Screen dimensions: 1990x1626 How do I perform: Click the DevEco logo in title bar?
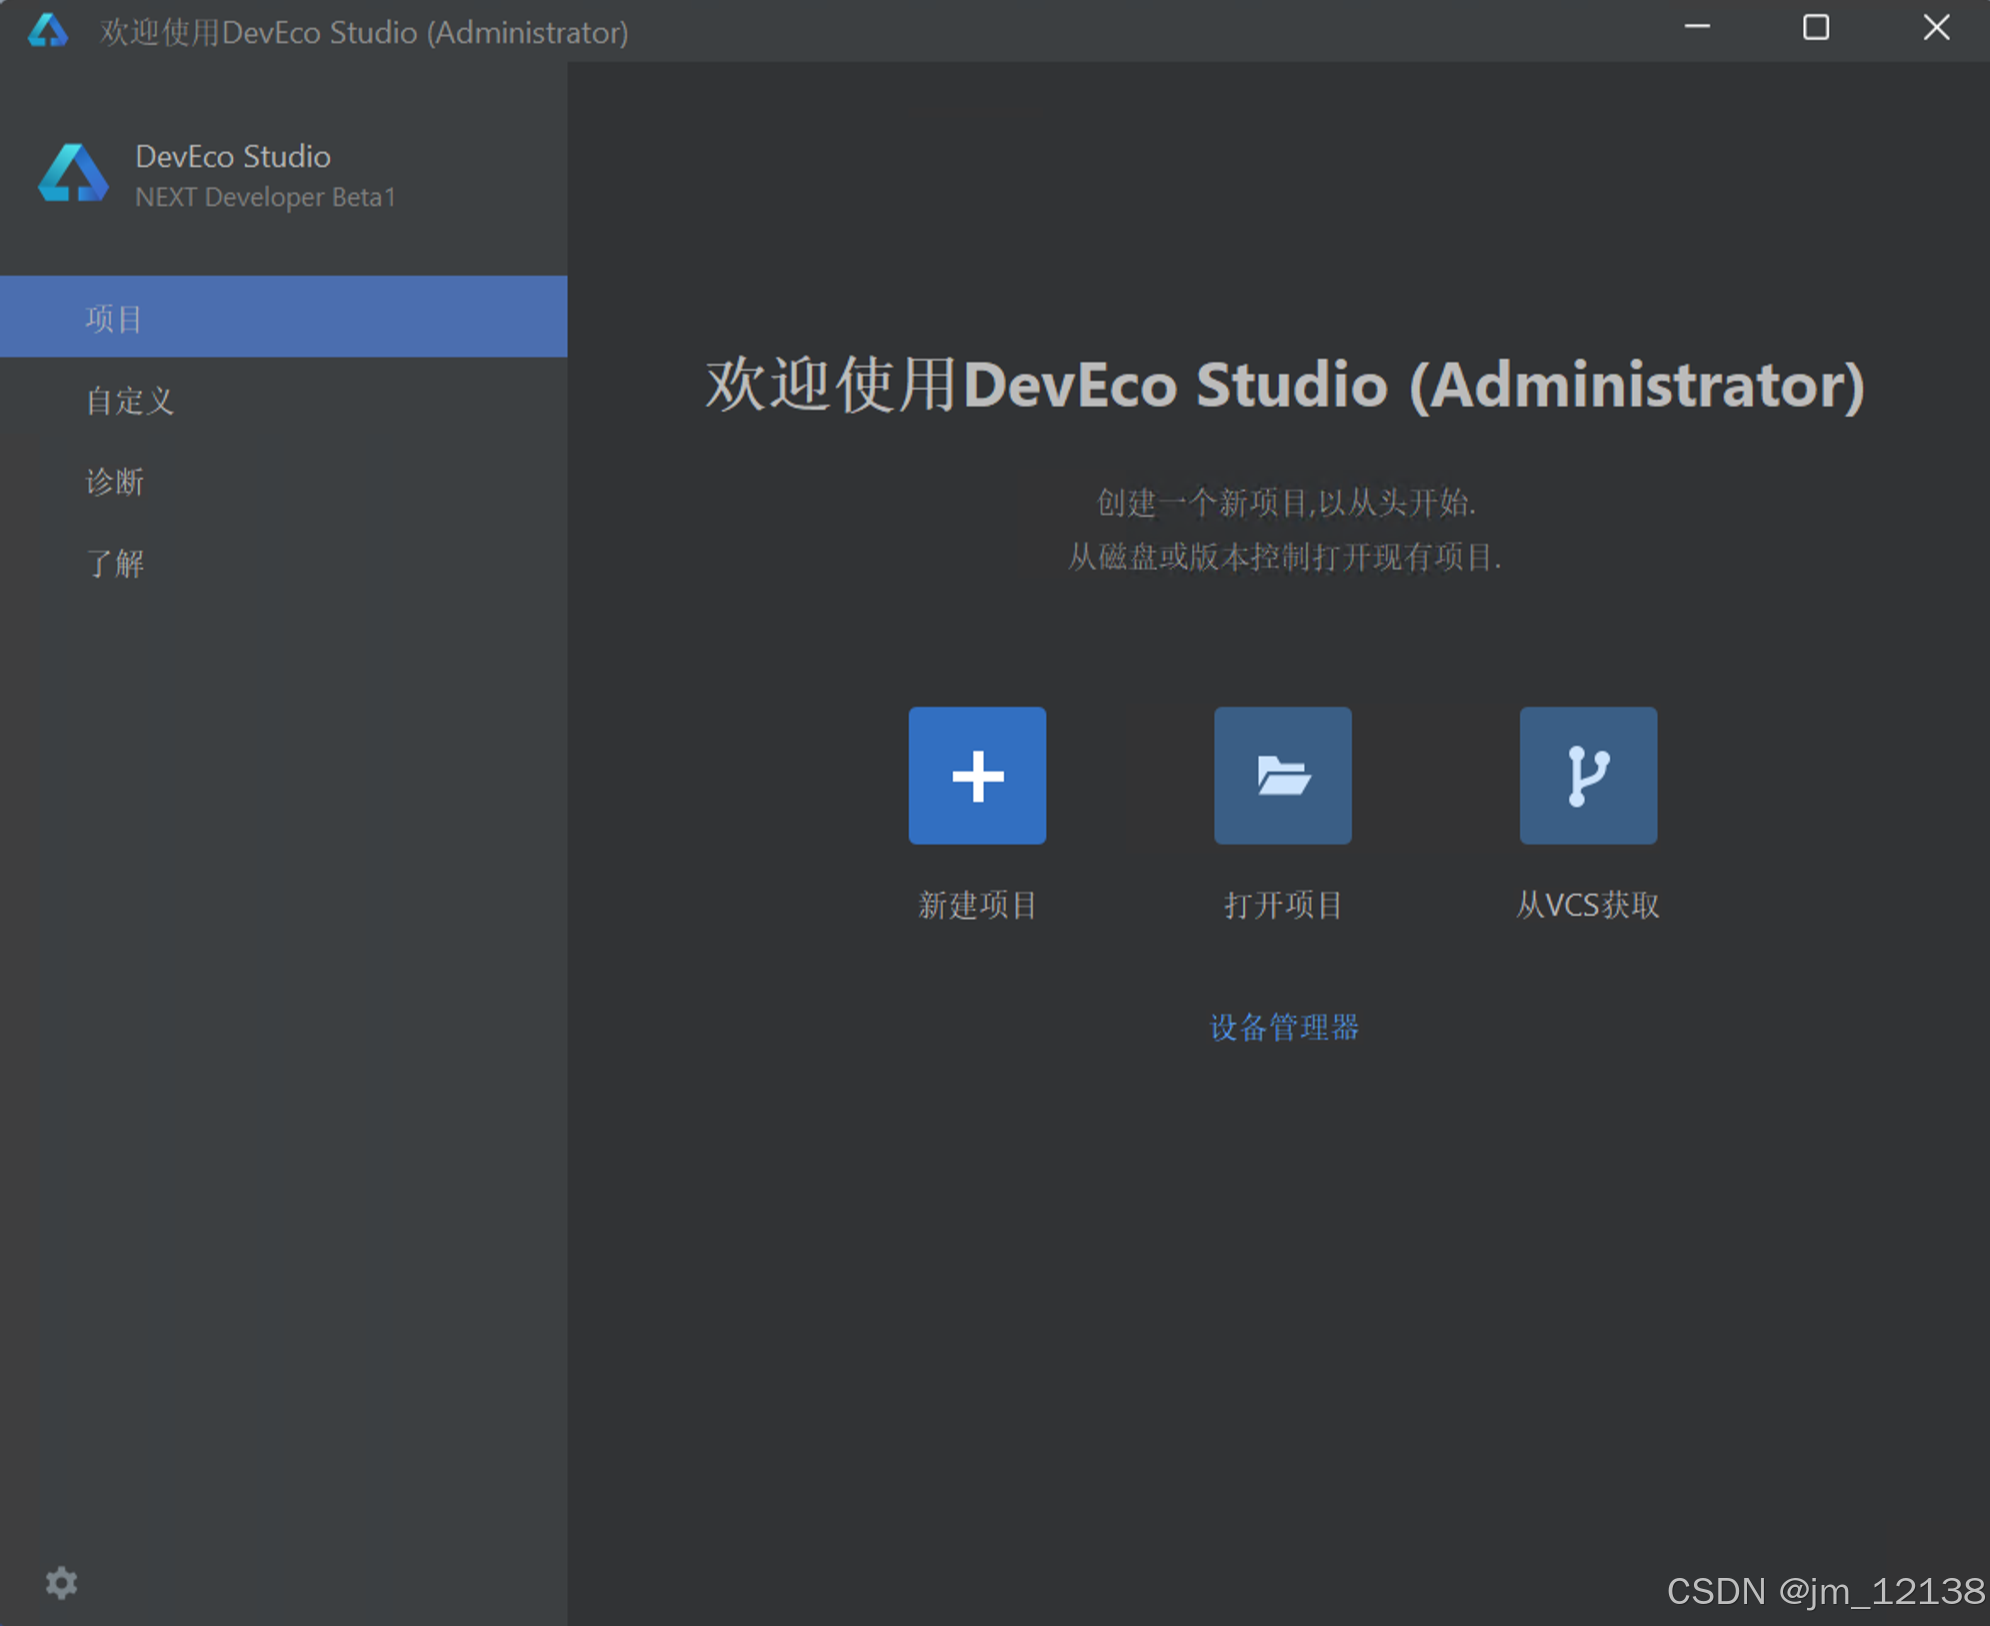47,31
